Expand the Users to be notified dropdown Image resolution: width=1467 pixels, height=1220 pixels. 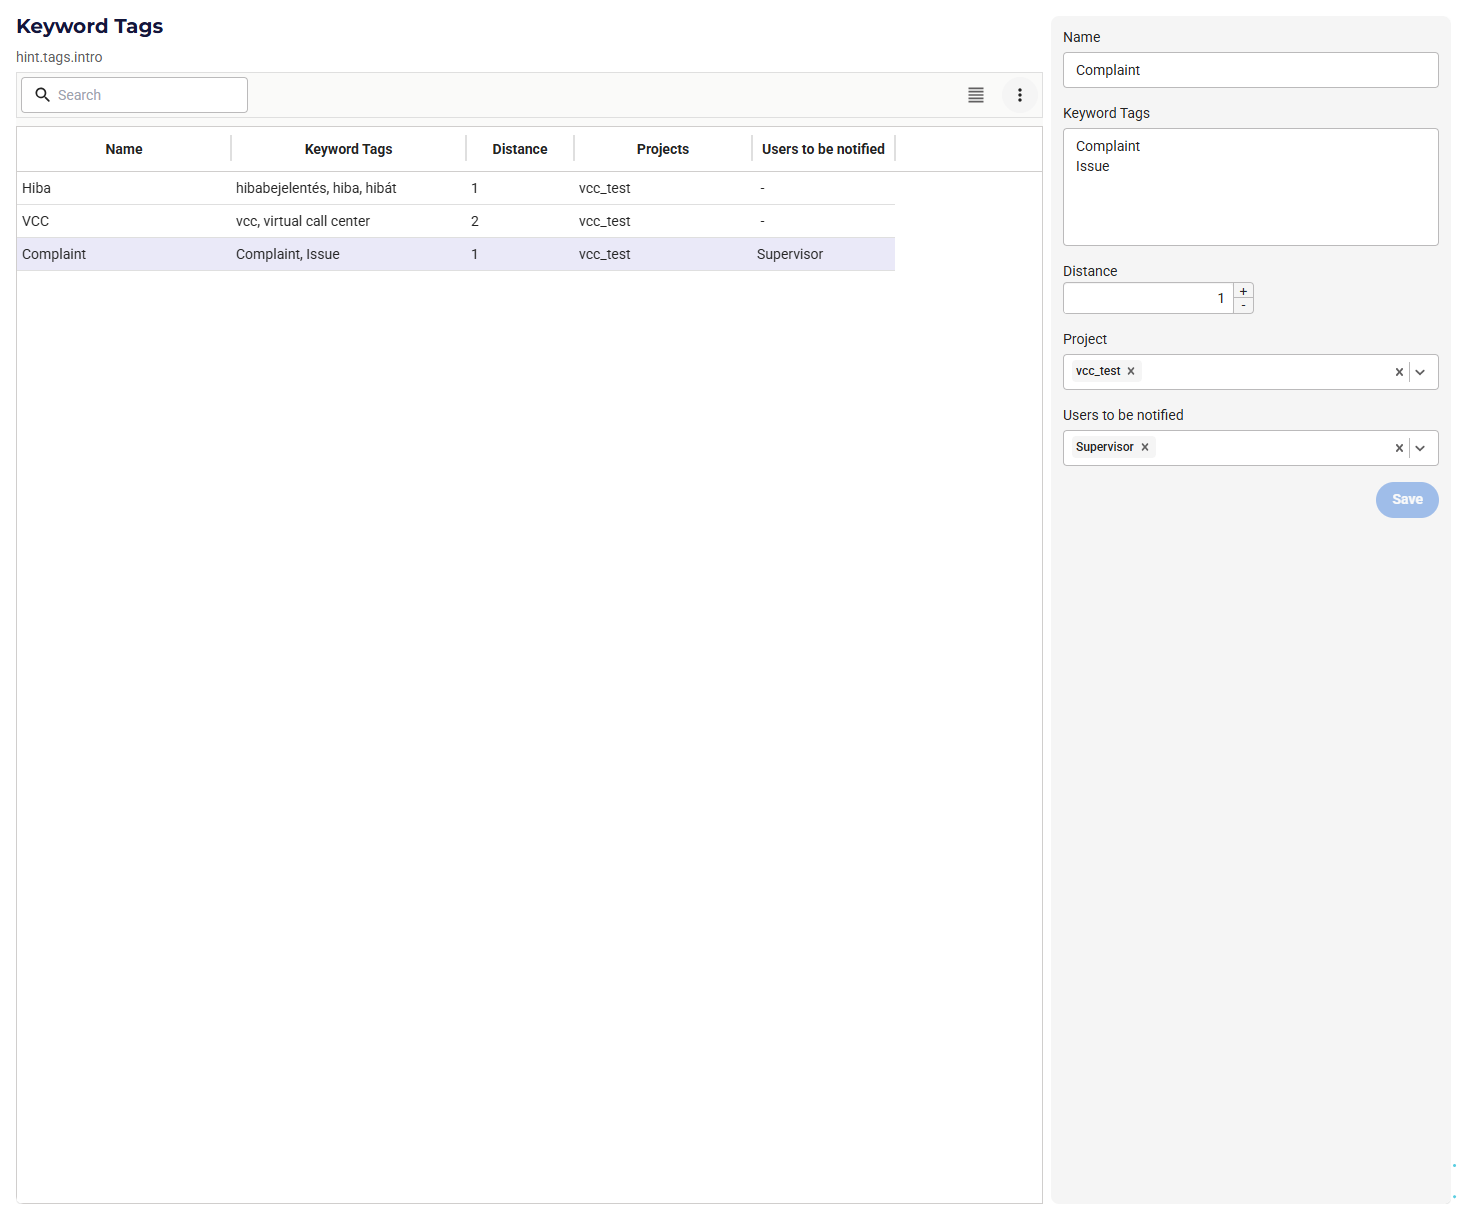click(x=1420, y=448)
